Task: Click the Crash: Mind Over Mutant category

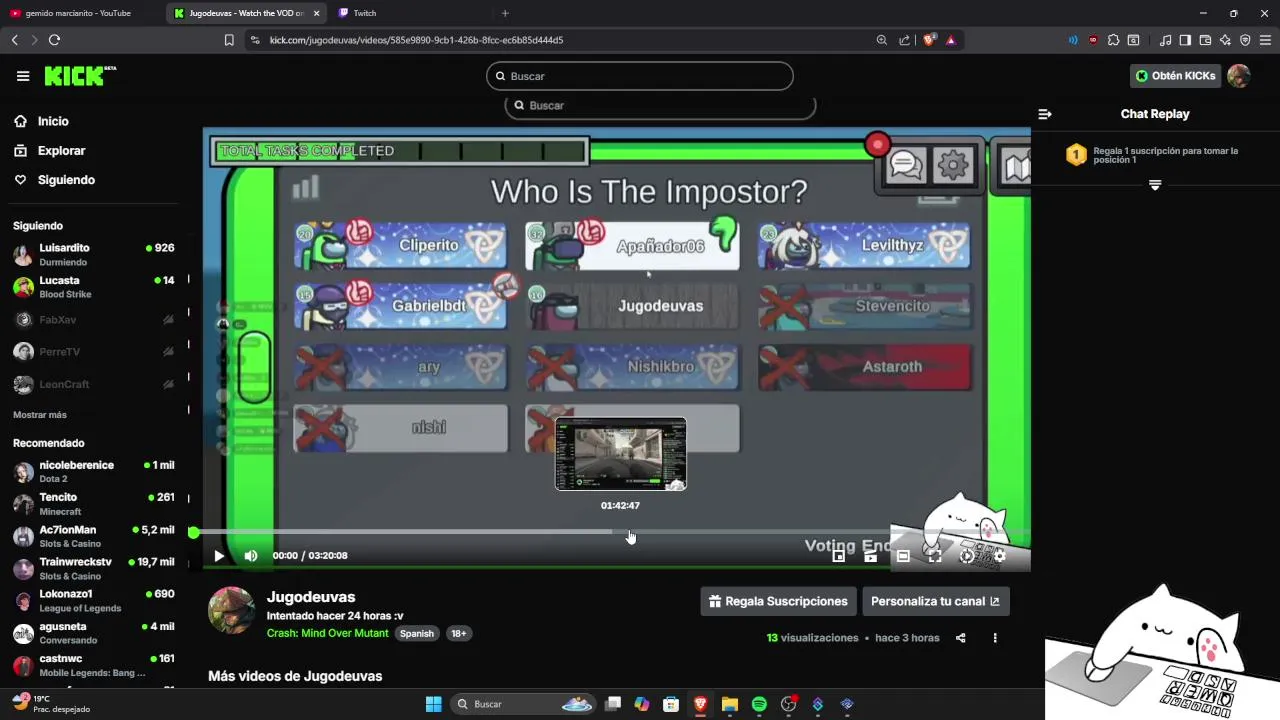Action: pos(328,633)
